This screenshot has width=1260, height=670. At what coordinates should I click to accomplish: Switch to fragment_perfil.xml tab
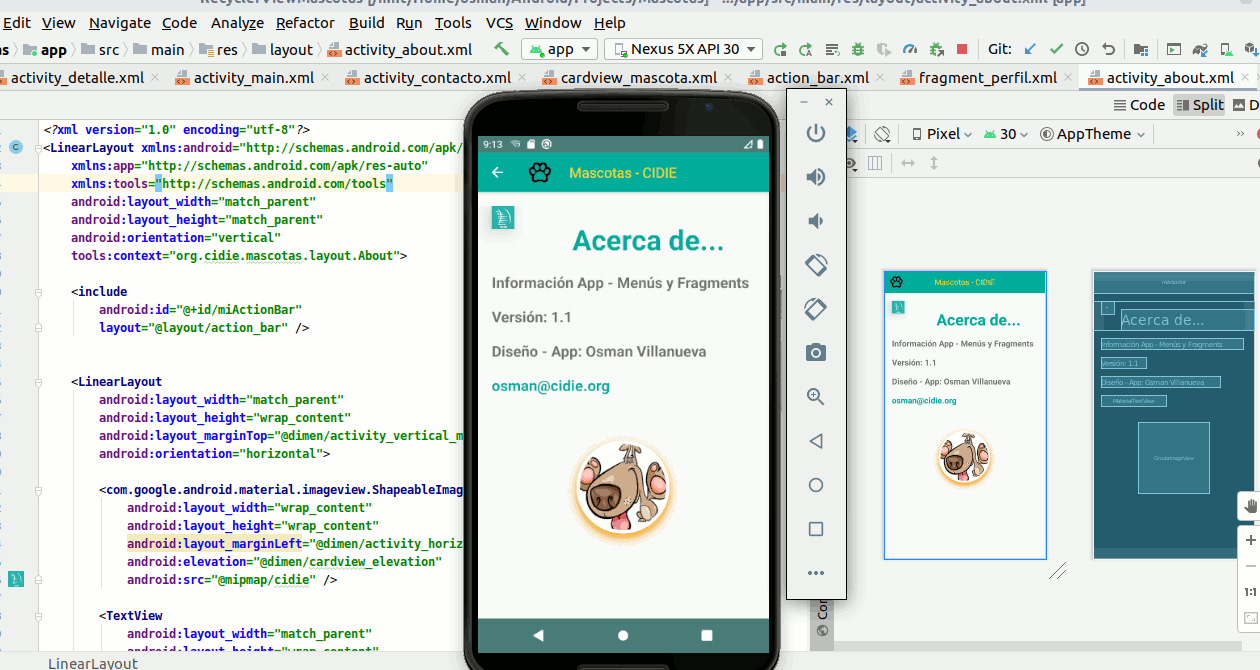click(987, 77)
